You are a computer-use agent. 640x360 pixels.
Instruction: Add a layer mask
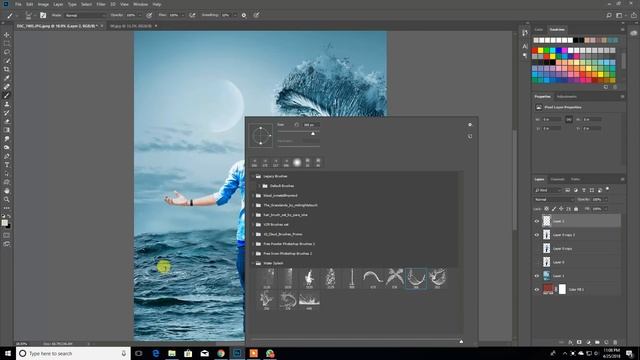(579, 342)
